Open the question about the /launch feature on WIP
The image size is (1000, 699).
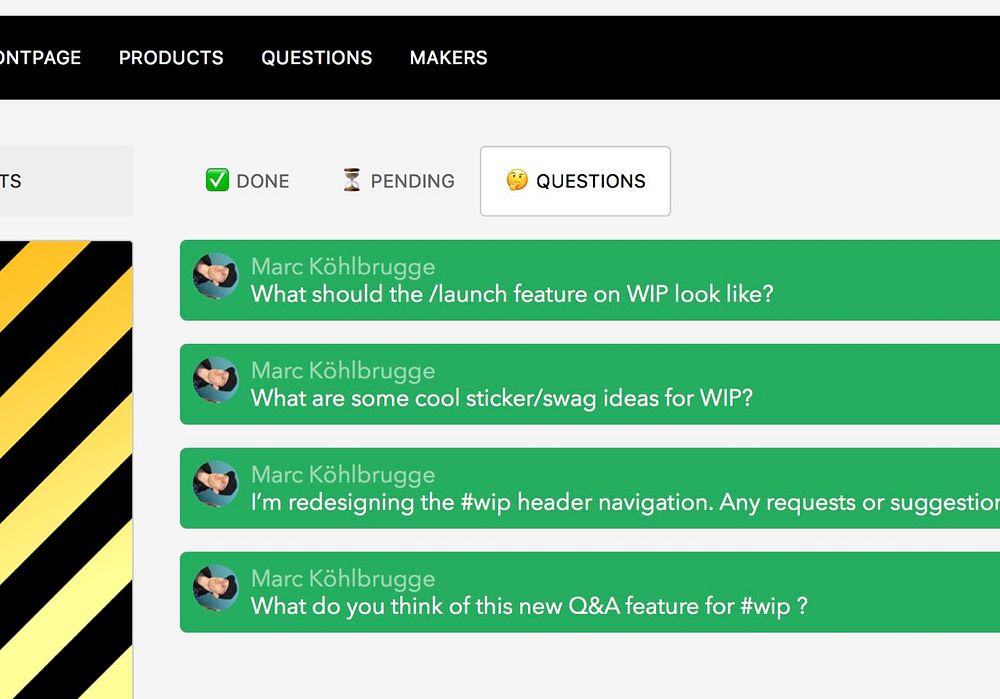pyautogui.click(x=512, y=294)
